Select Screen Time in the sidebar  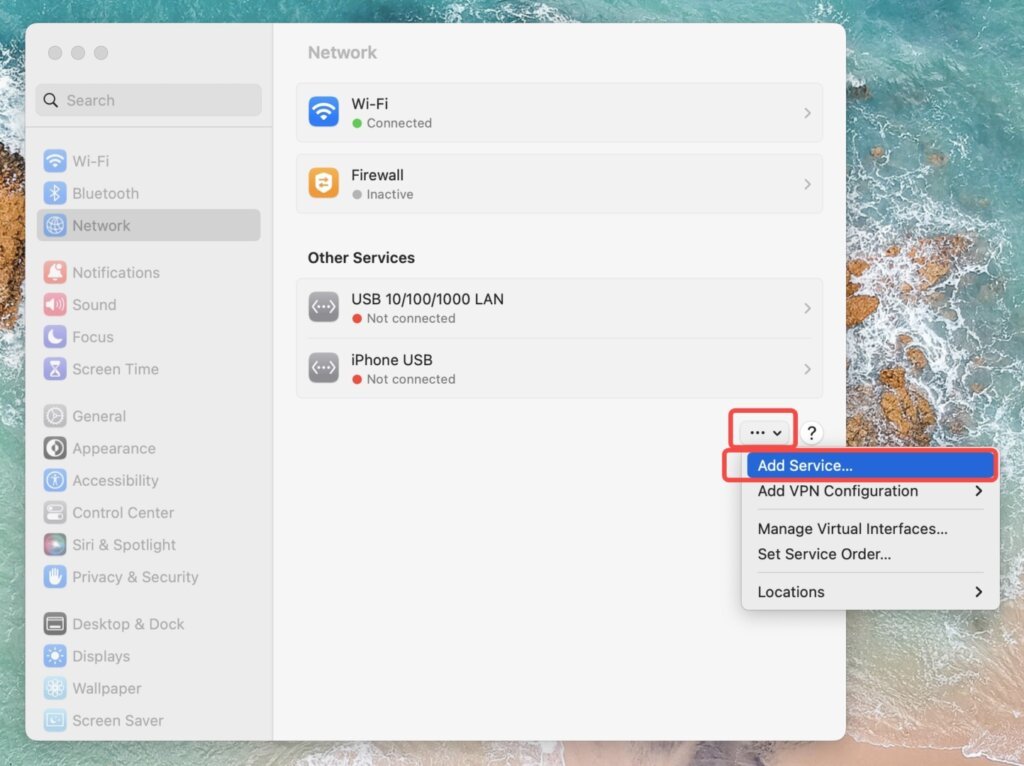[54, 369]
